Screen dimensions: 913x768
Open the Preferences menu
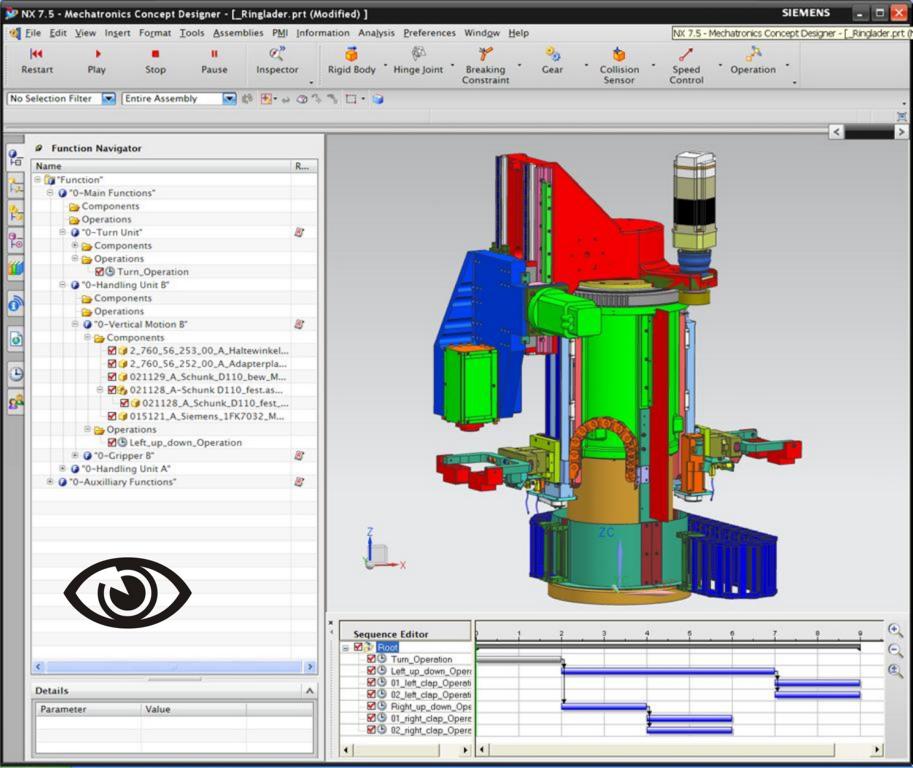(x=429, y=33)
